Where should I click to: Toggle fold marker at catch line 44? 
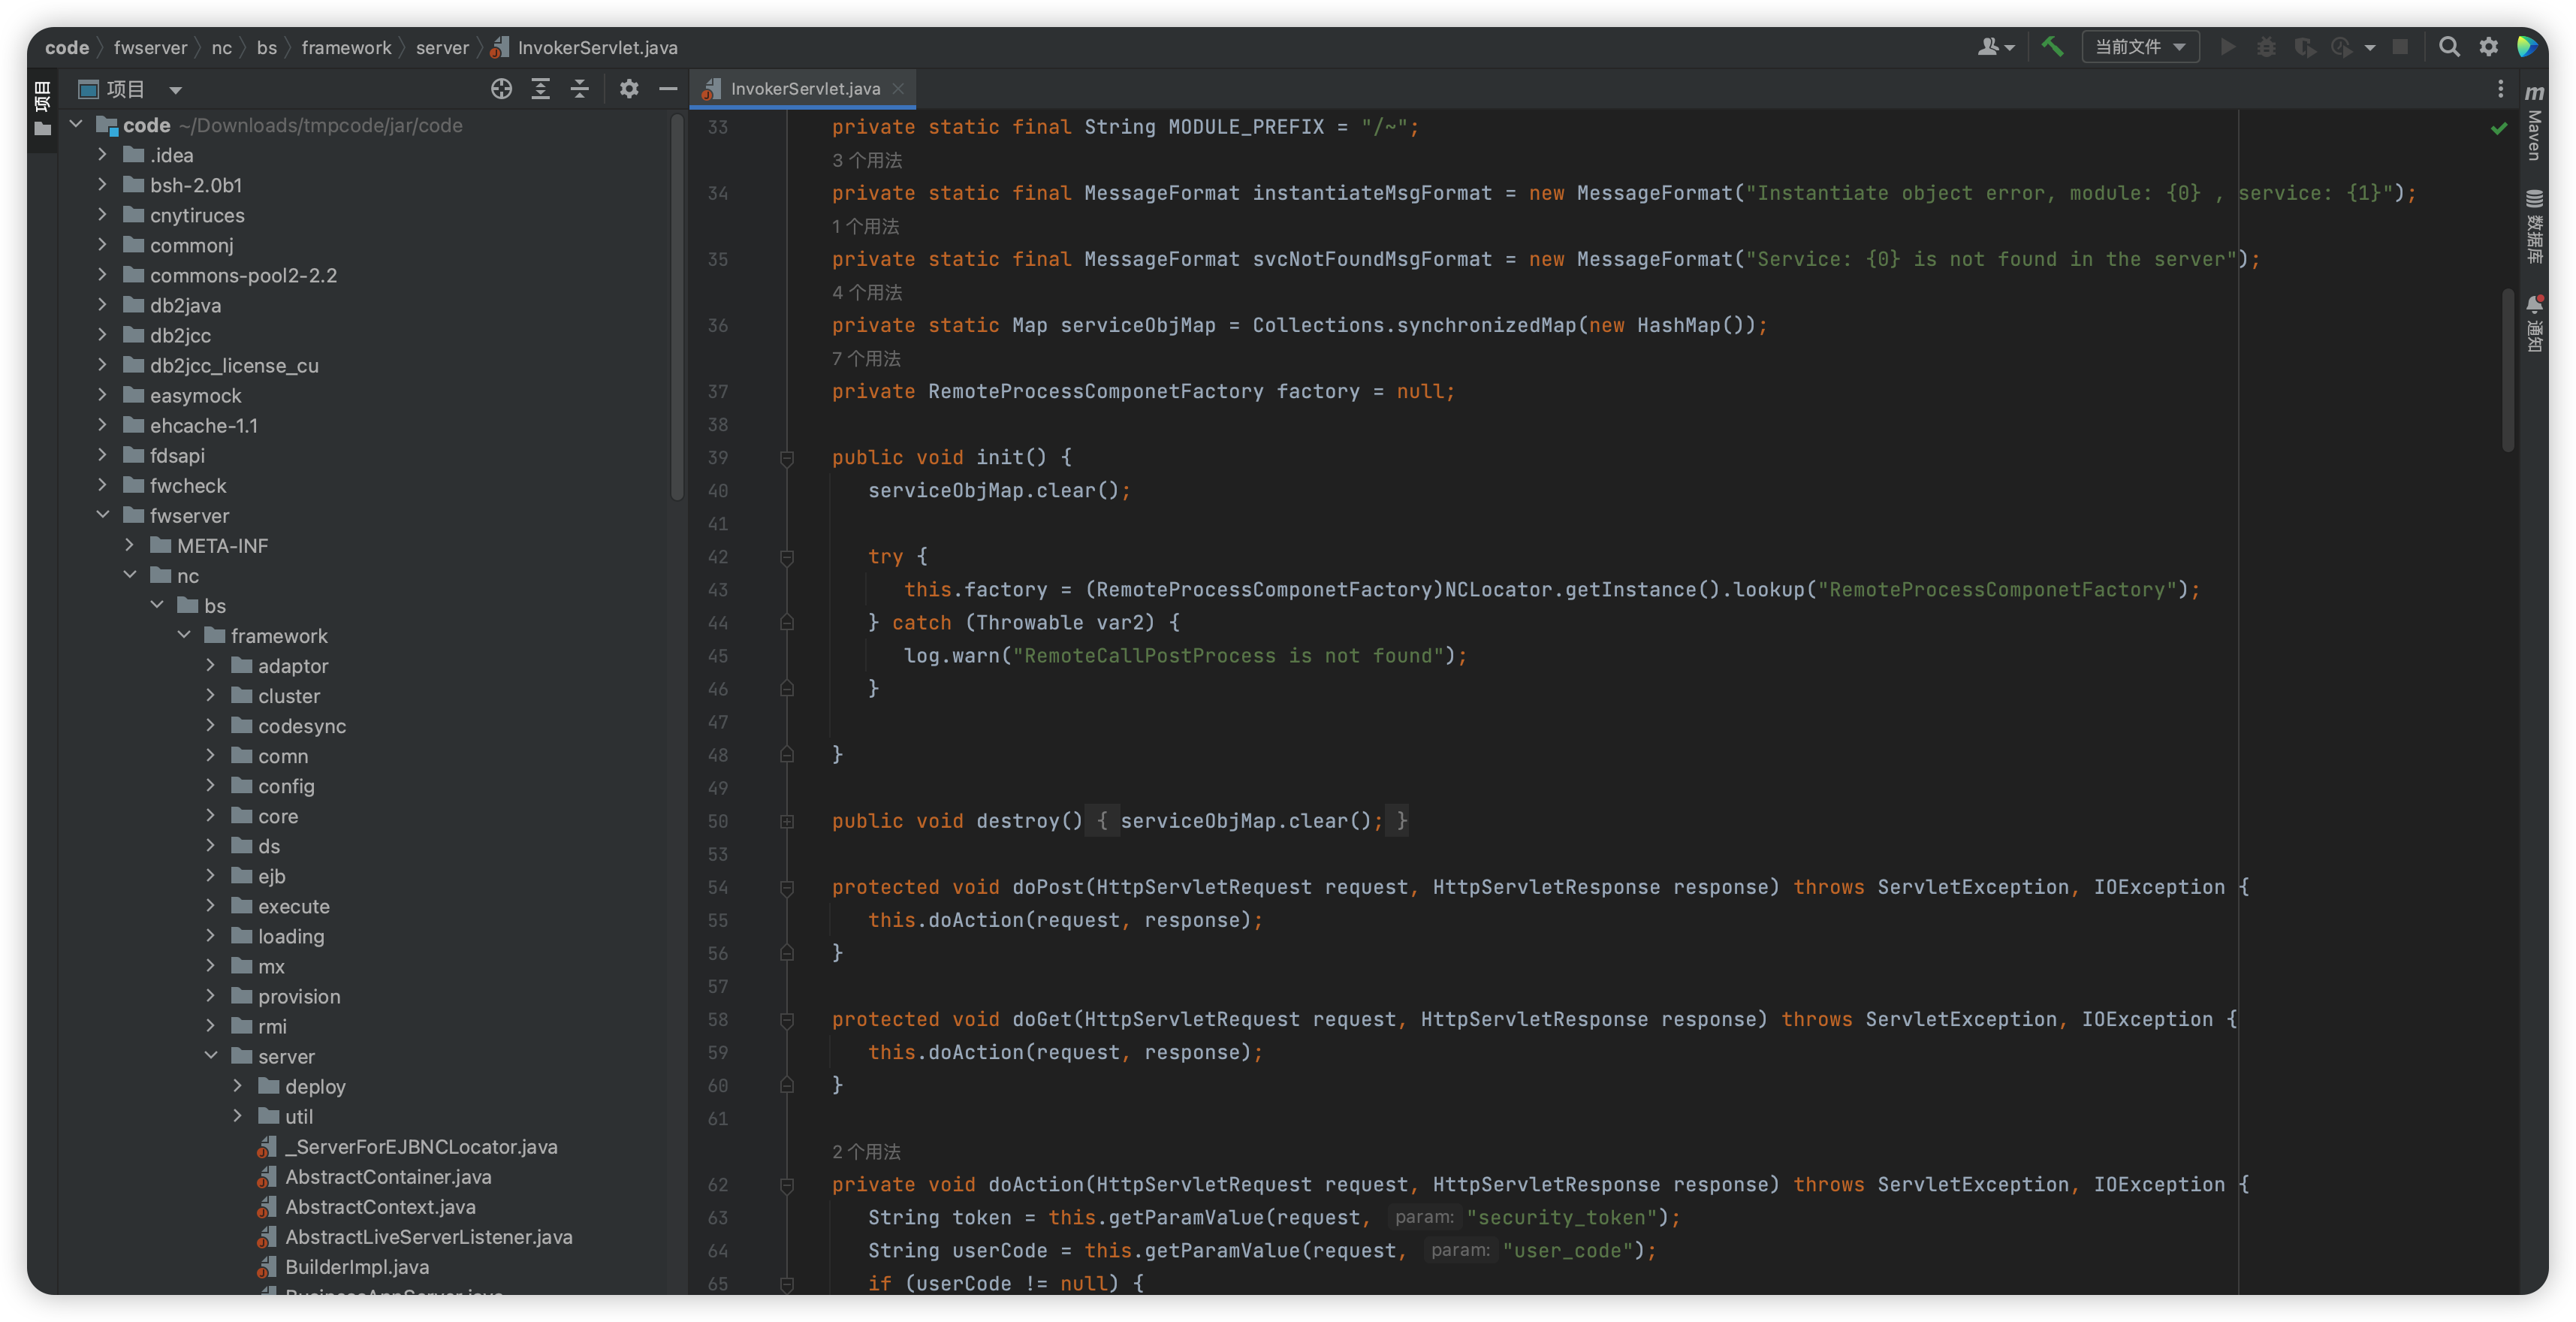pos(787,623)
